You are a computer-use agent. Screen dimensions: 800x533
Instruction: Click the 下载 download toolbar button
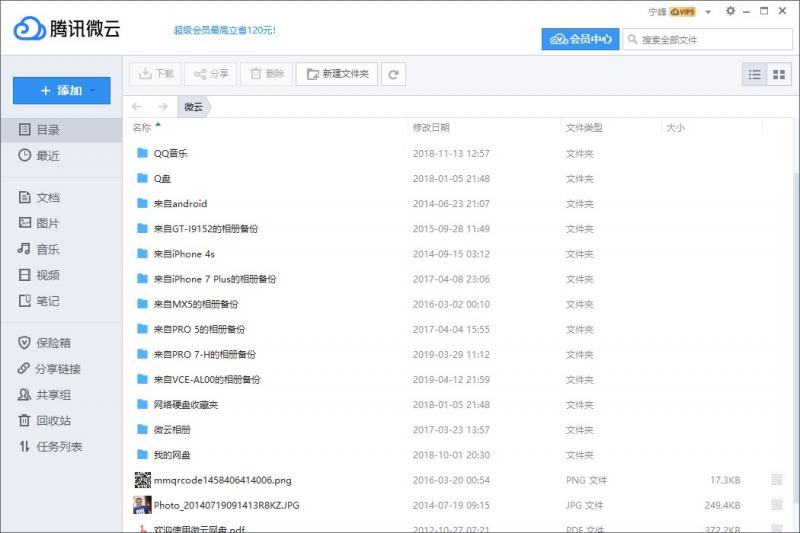pyautogui.click(x=156, y=74)
